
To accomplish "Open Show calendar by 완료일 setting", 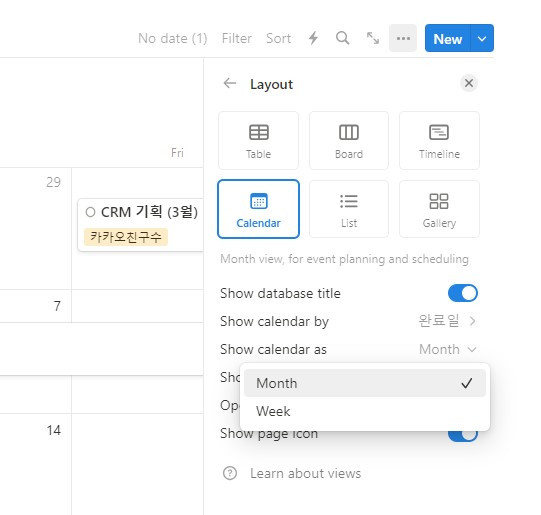I will 349,321.
